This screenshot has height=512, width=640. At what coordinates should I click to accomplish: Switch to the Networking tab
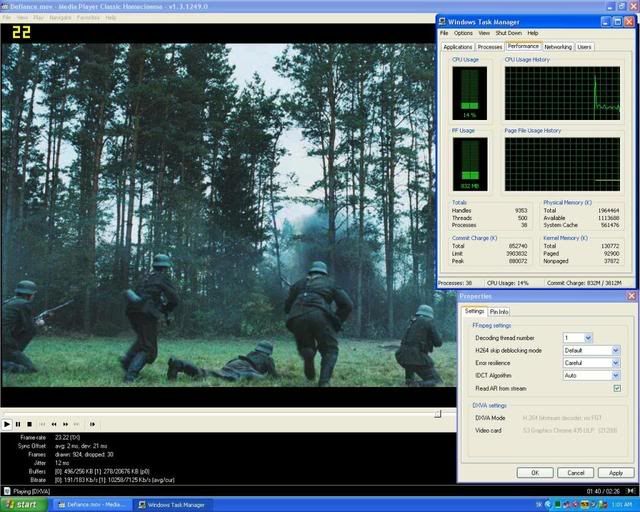[x=558, y=47]
